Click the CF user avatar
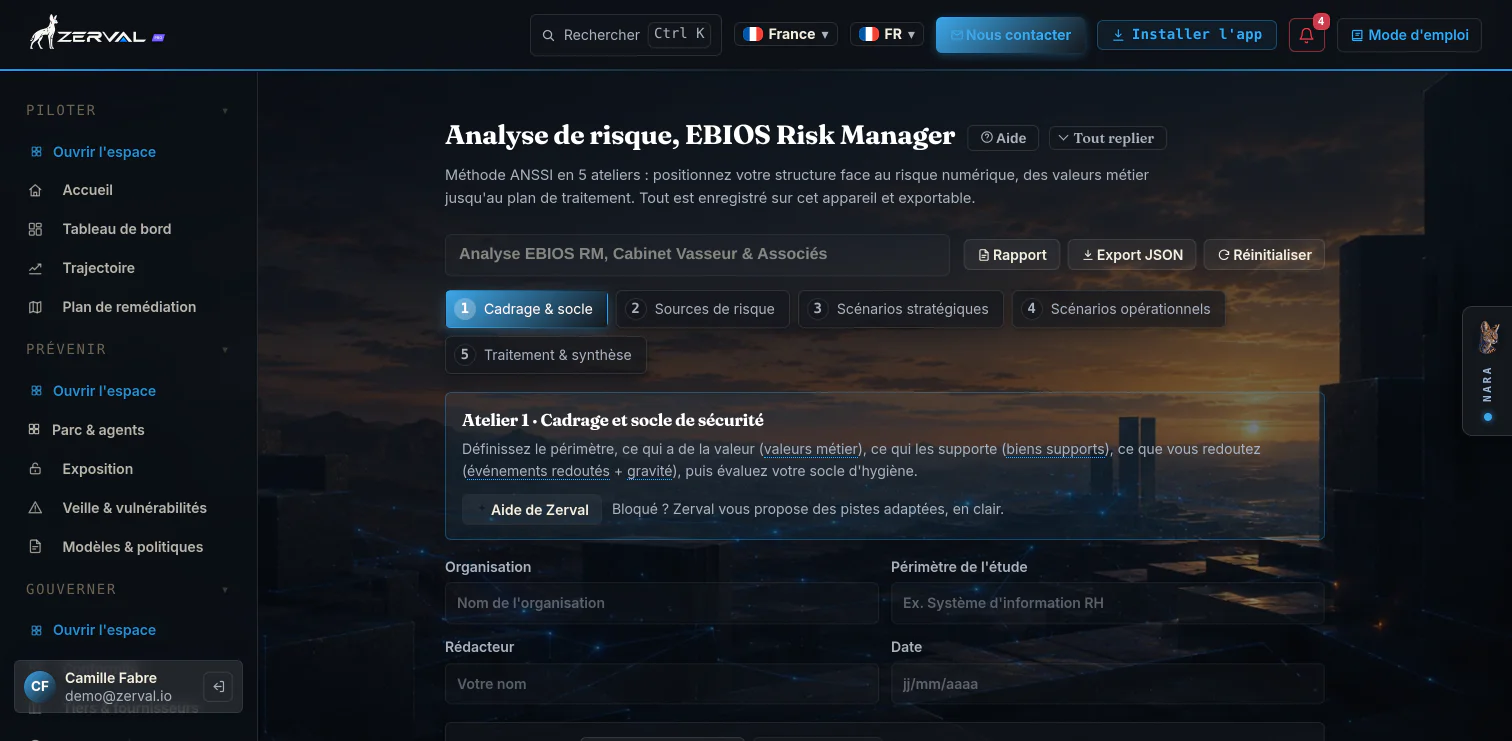Image resolution: width=1512 pixels, height=741 pixels. pyautogui.click(x=40, y=686)
